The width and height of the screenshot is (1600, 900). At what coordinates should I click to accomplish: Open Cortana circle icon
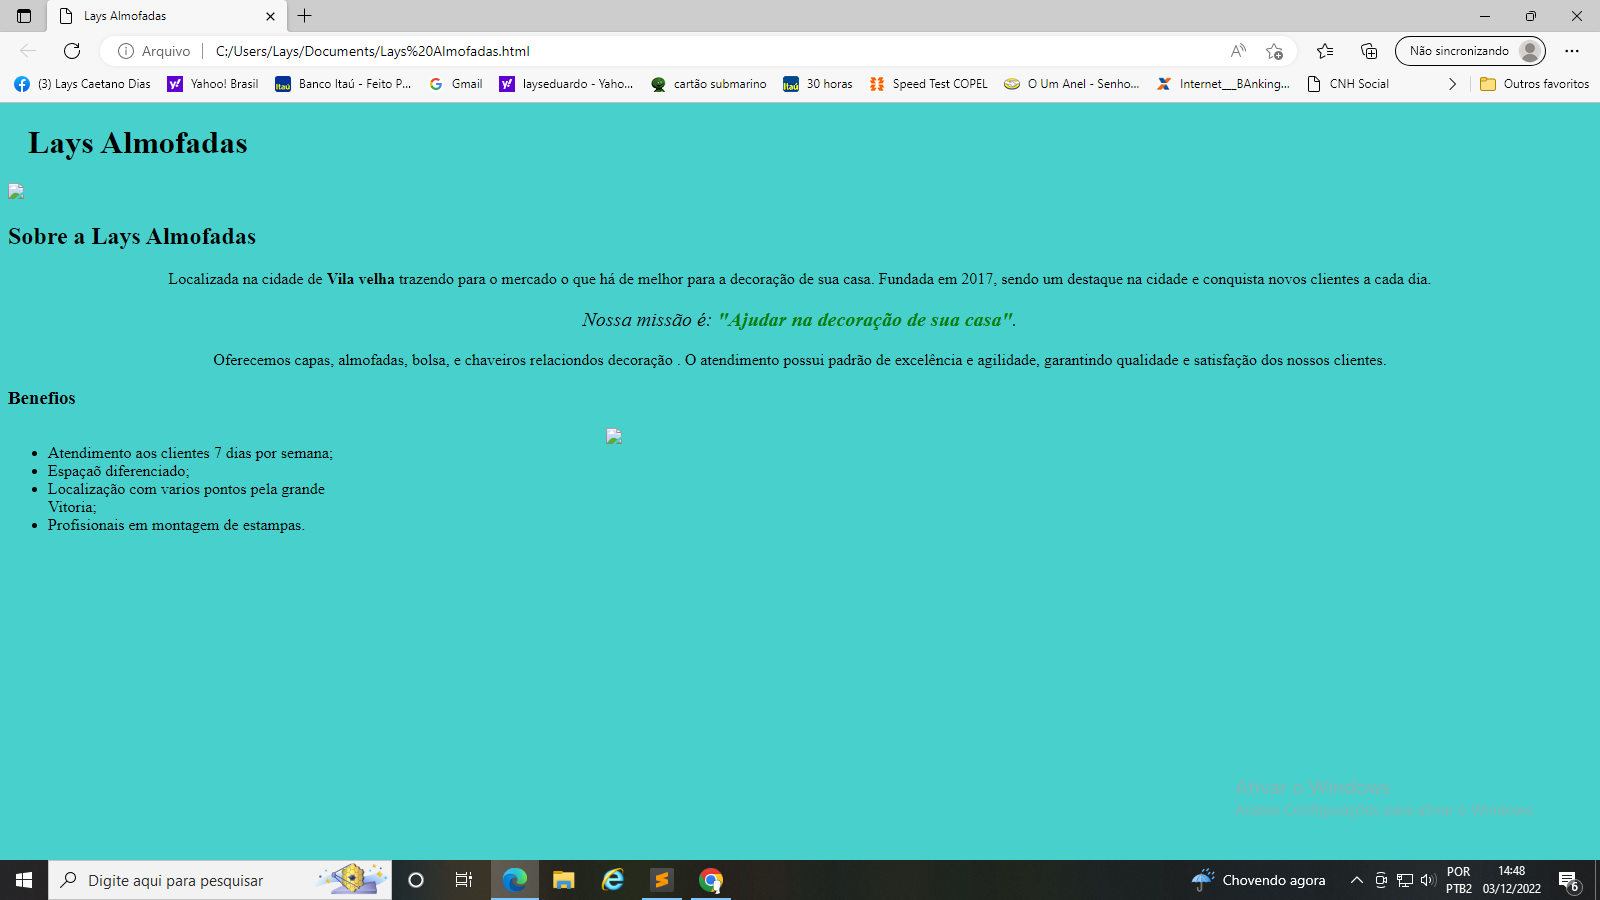416,880
